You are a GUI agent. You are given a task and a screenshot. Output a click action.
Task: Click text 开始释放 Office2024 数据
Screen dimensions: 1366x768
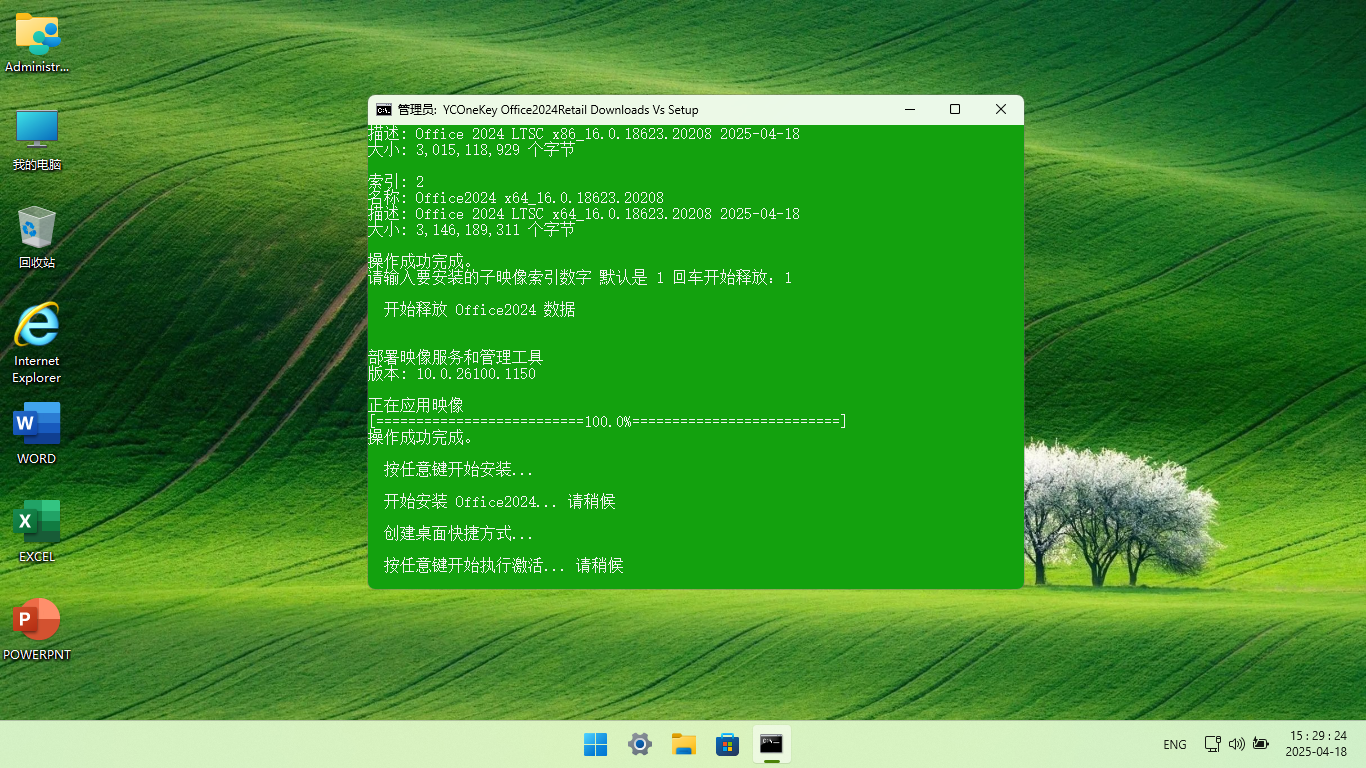click(x=480, y=310)
